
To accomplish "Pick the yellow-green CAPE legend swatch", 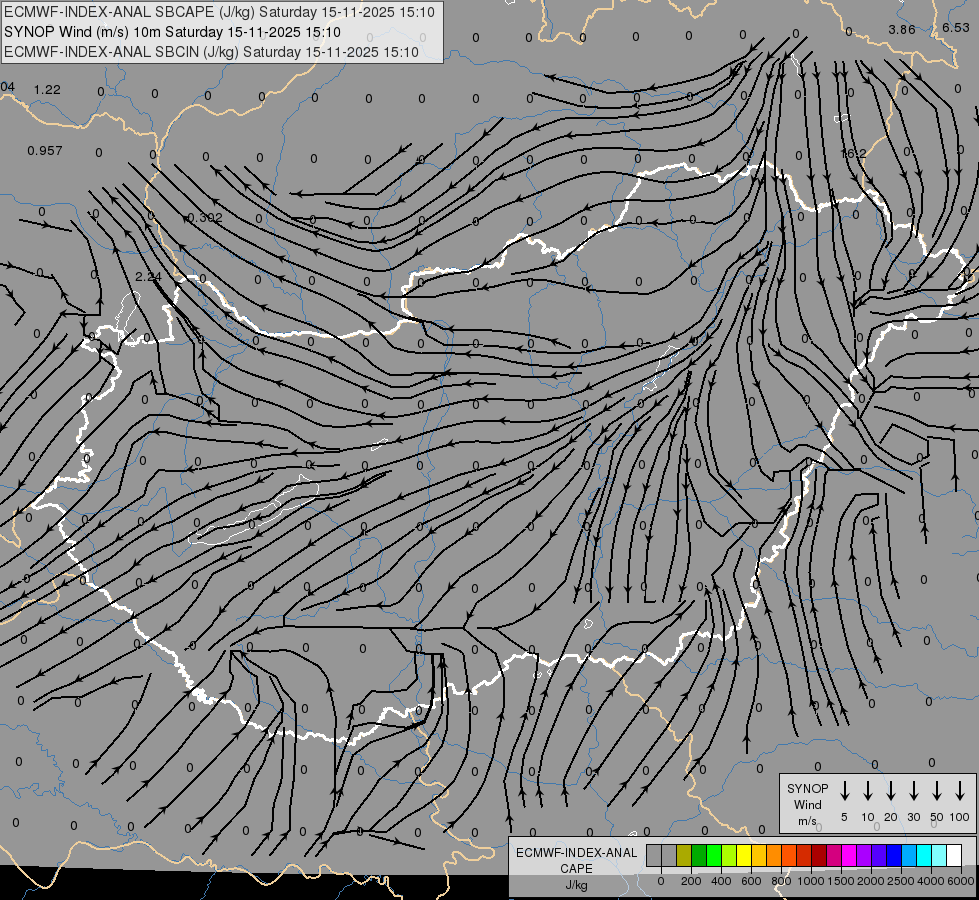I will 729,855.
